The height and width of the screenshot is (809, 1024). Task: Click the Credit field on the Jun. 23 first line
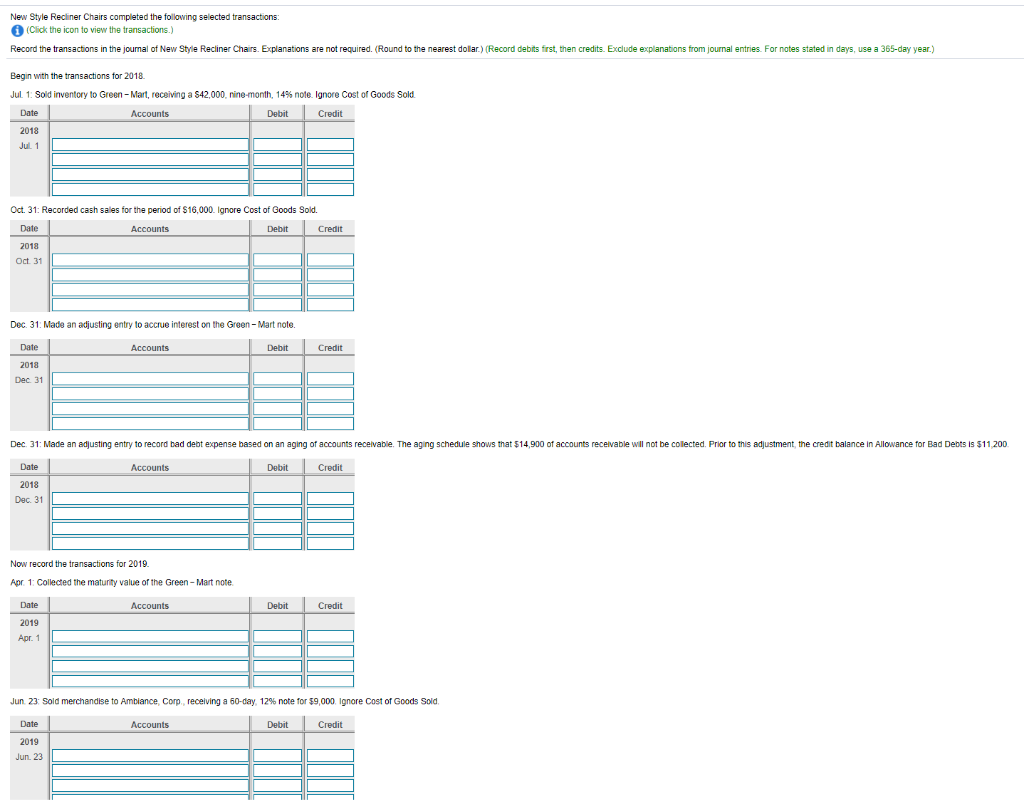click(331, 755)
